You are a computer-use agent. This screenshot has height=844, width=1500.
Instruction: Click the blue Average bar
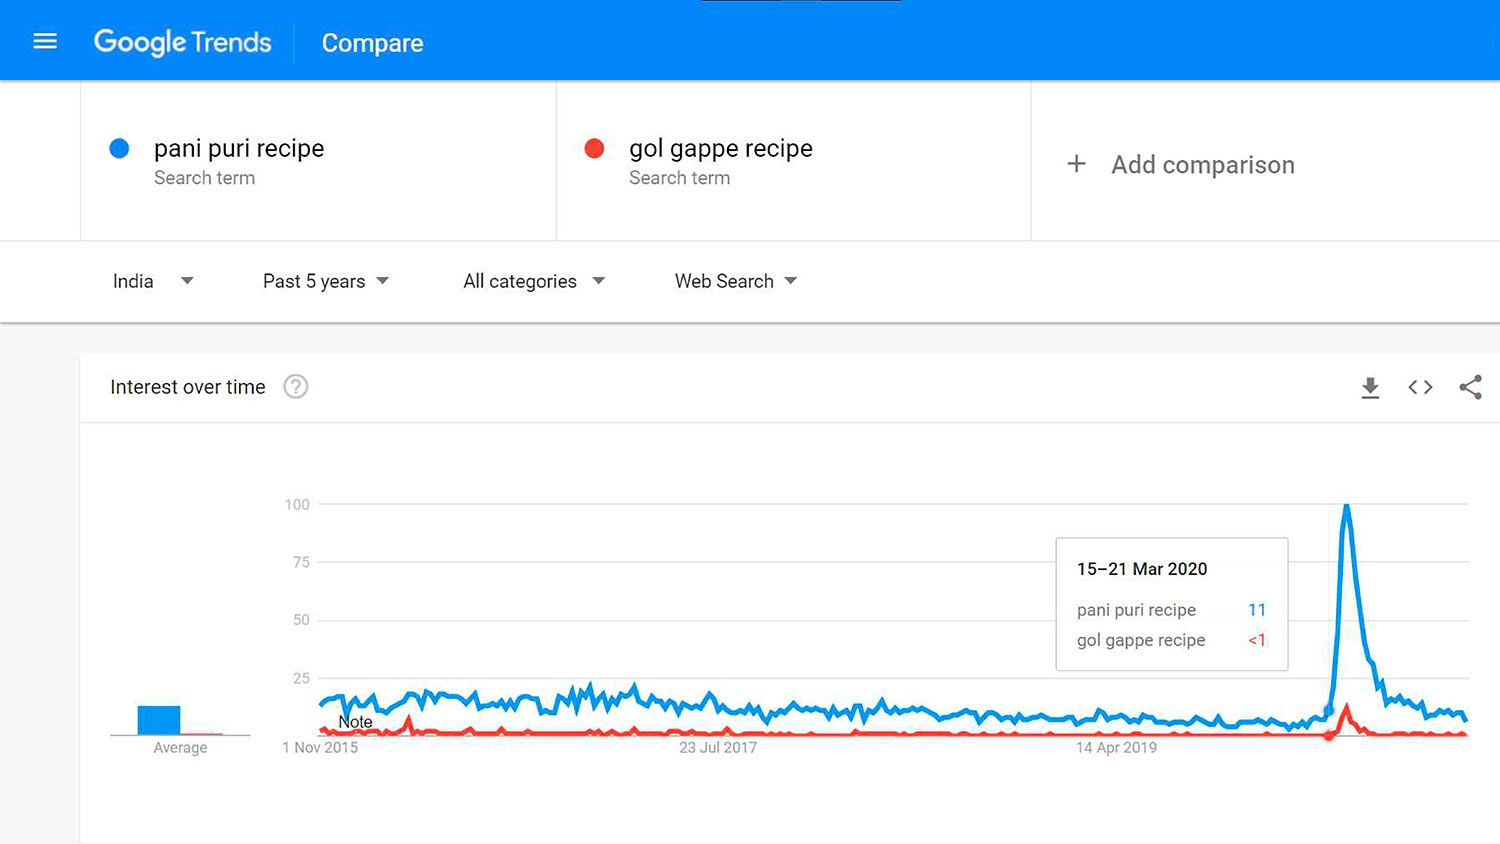[159, 720]
